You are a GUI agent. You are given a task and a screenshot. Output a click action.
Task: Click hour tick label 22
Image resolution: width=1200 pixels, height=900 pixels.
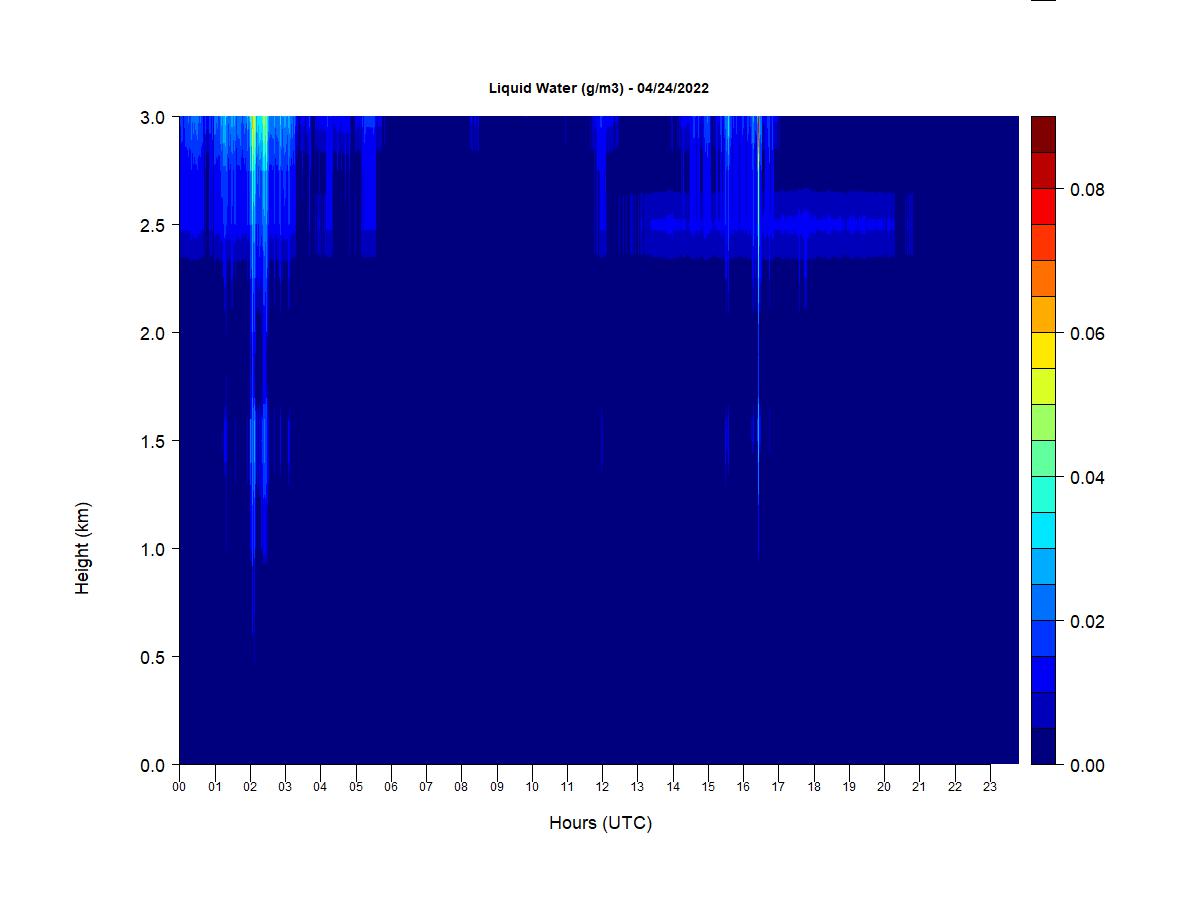955,787
